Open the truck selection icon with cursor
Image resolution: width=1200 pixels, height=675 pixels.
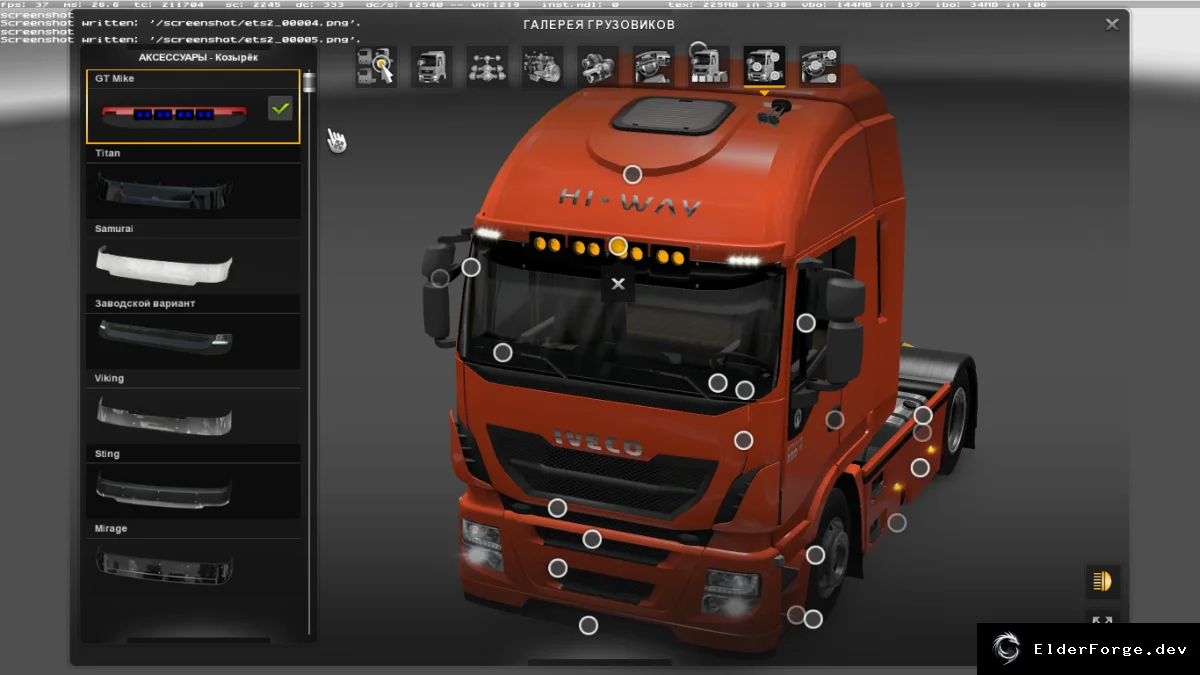tap(376, 67)
